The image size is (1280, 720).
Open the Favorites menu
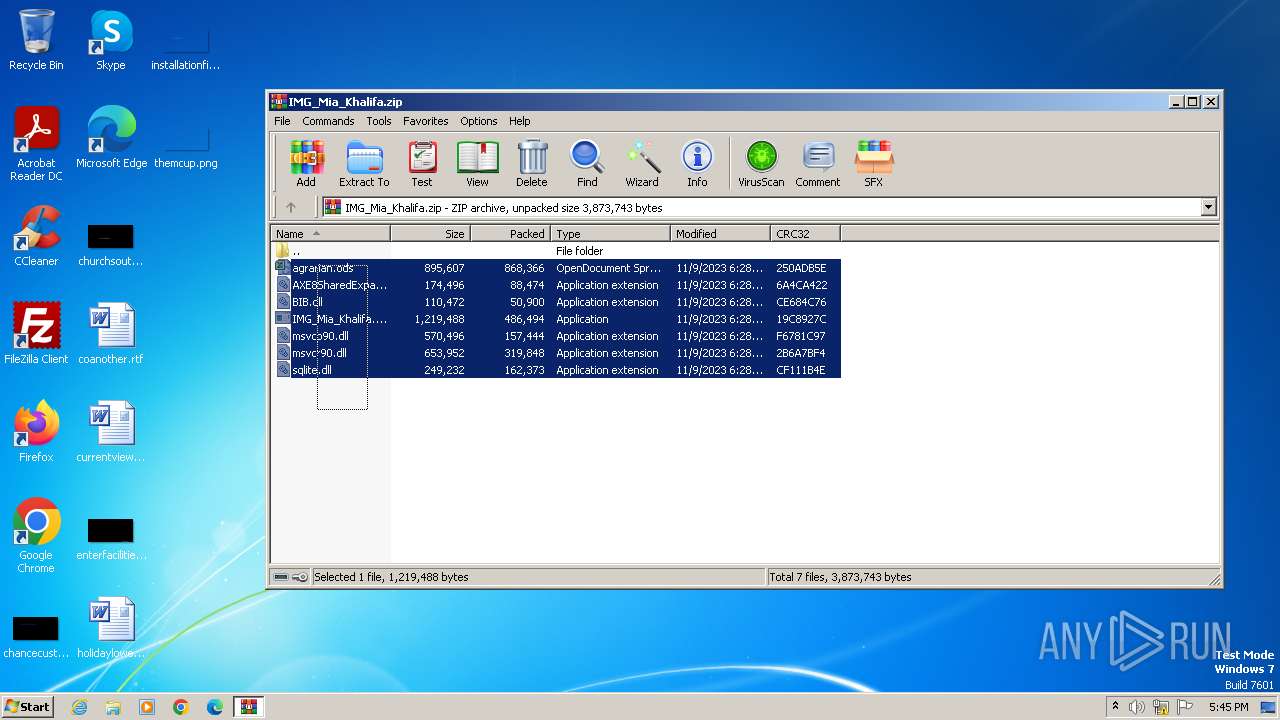pos(426,121)
